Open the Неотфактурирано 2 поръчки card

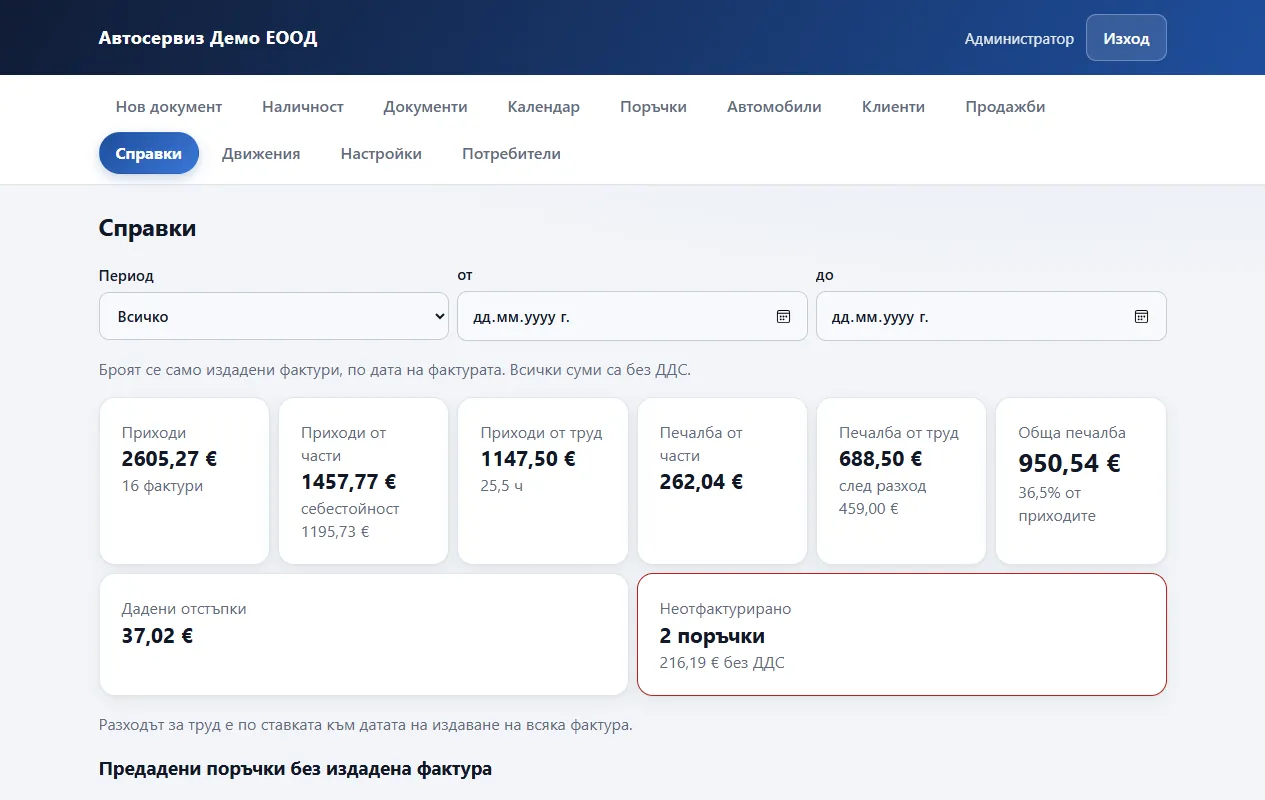(902, 634)
